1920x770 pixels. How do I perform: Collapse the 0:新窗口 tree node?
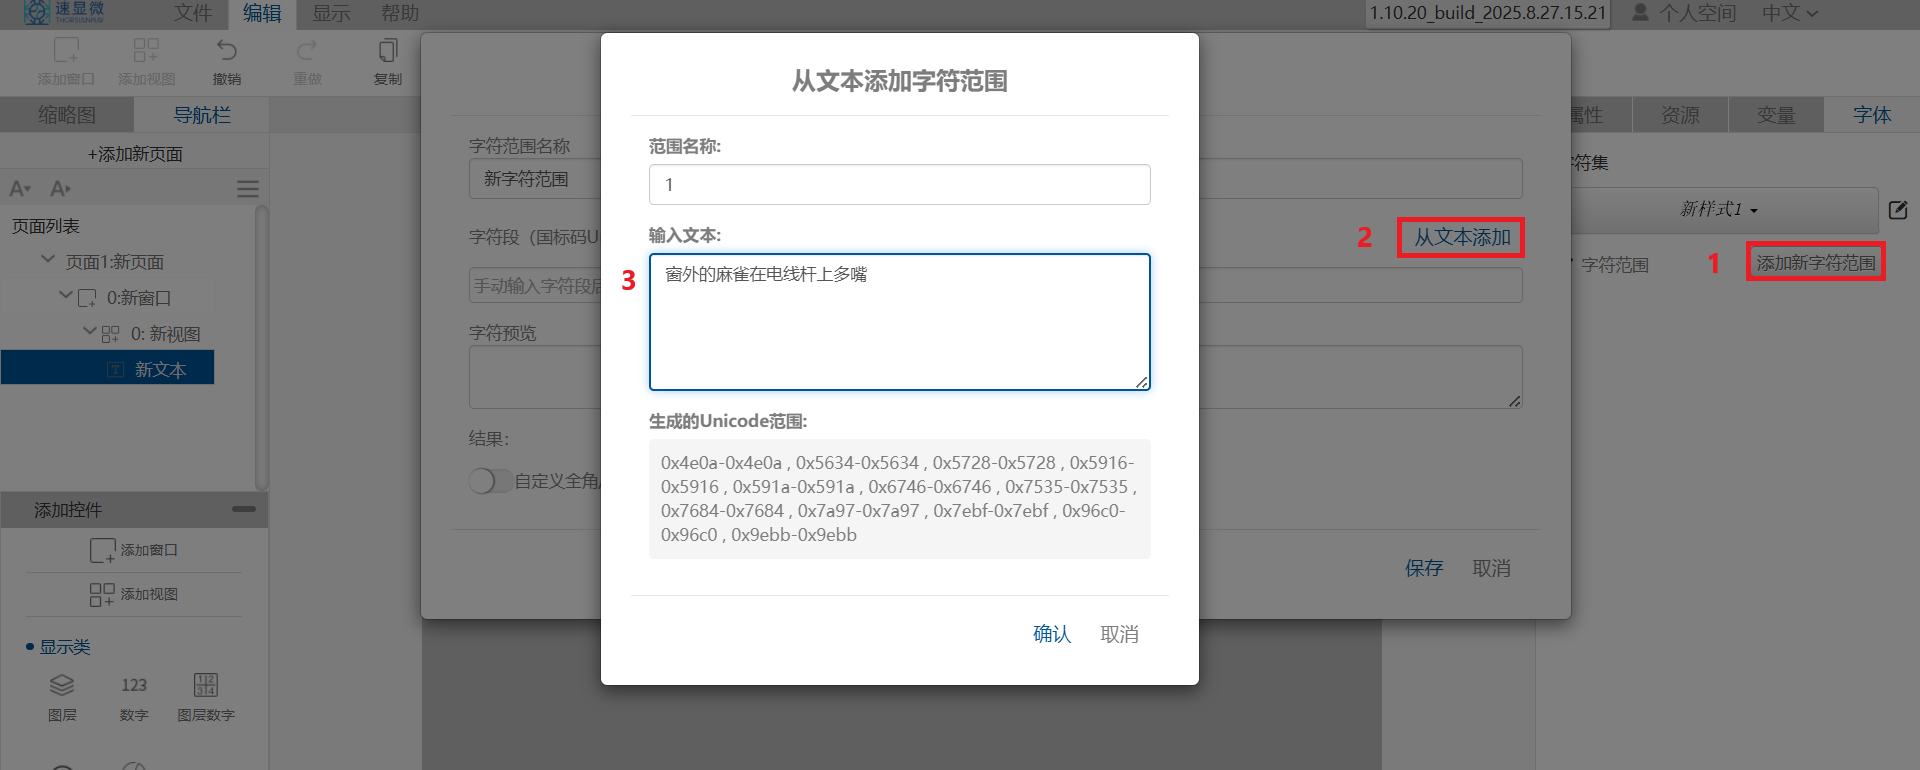(x=66, y=296)
